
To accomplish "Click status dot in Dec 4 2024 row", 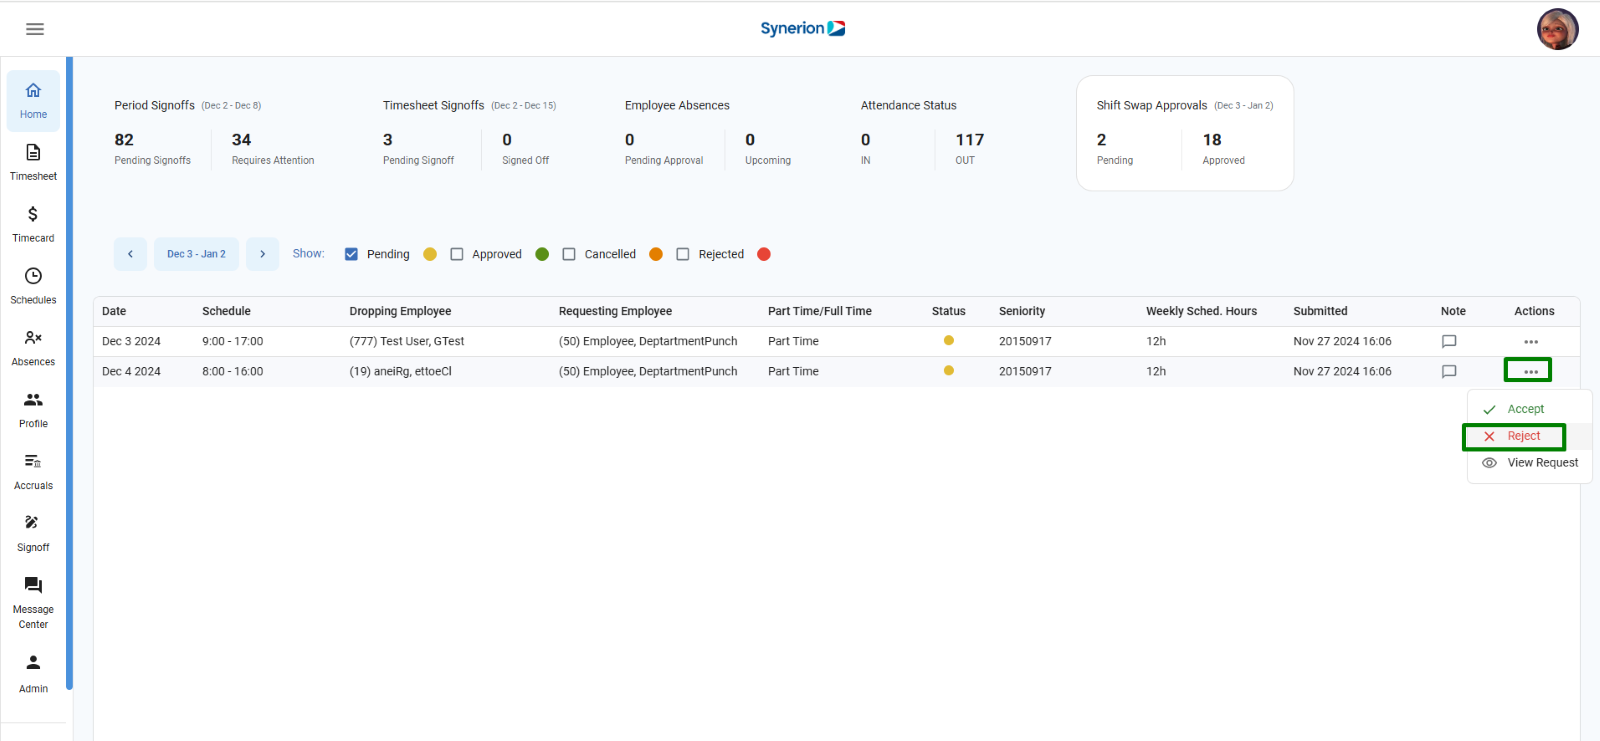I will [949, 371].
